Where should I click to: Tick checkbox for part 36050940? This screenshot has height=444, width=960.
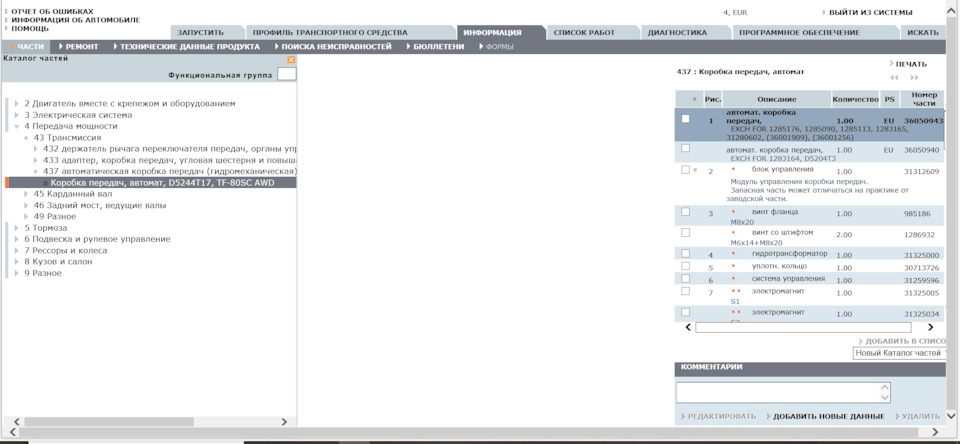point(686,148)
